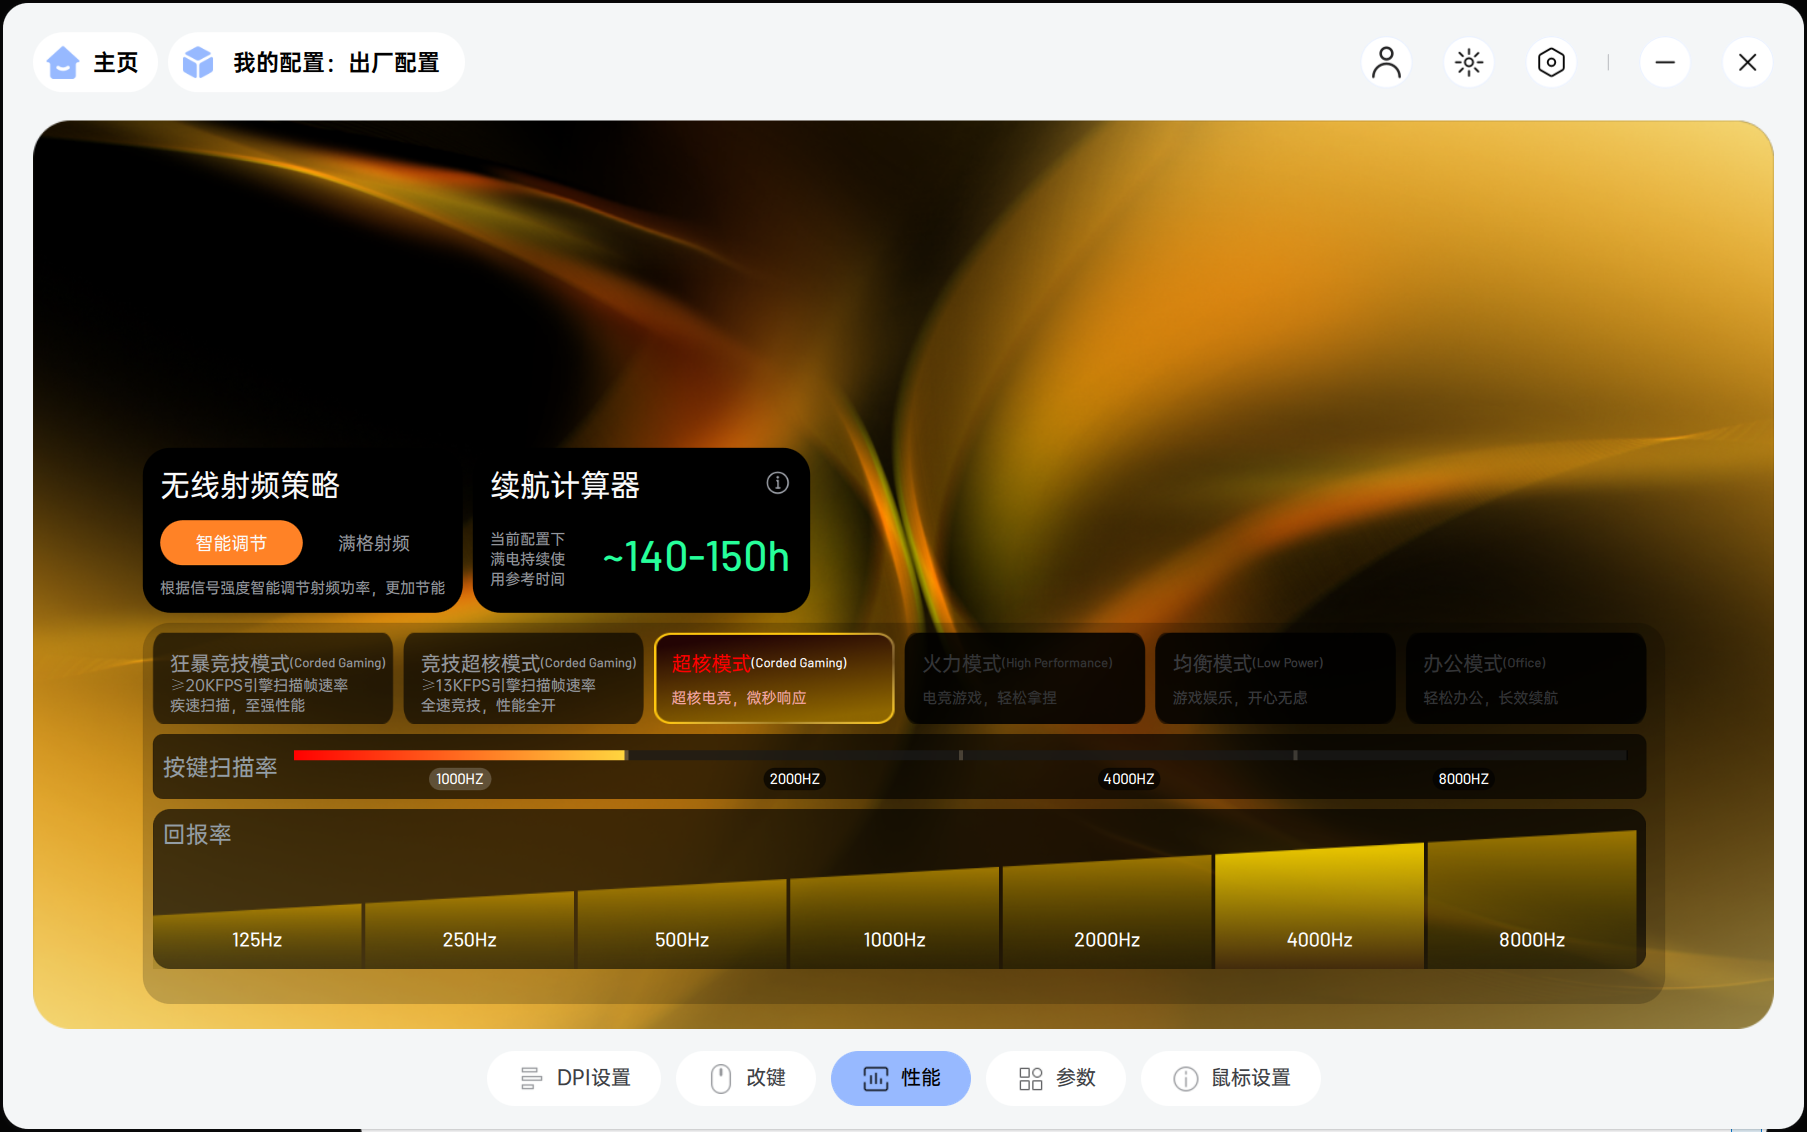Click the 按键扫描率 label
Screen dimensions: 1807x1132
pyautogui.click(x=220, y=767)
